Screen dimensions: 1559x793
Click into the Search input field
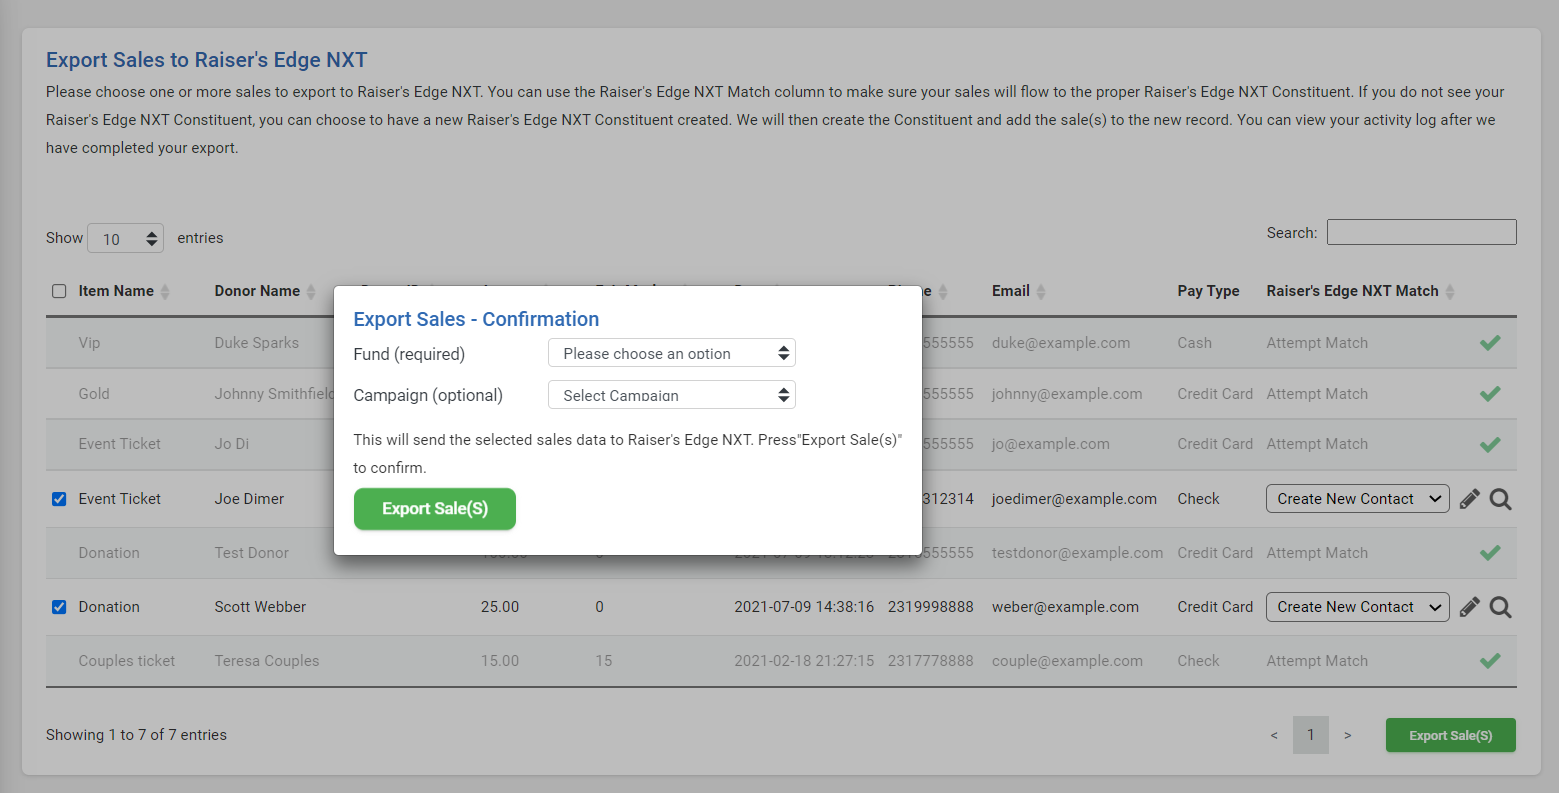tap(1421, 232)
